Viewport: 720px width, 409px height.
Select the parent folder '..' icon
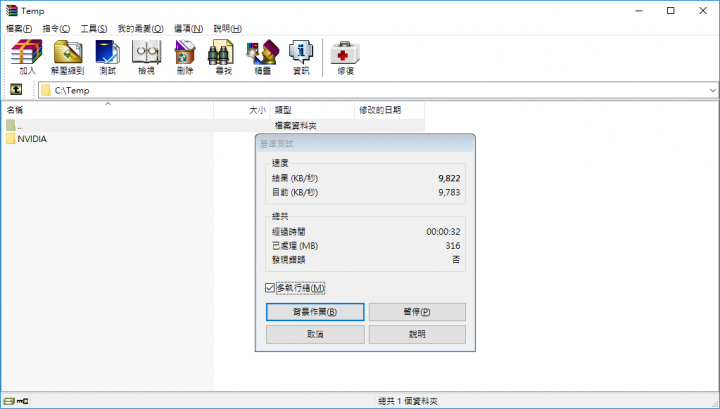point(11,125)
